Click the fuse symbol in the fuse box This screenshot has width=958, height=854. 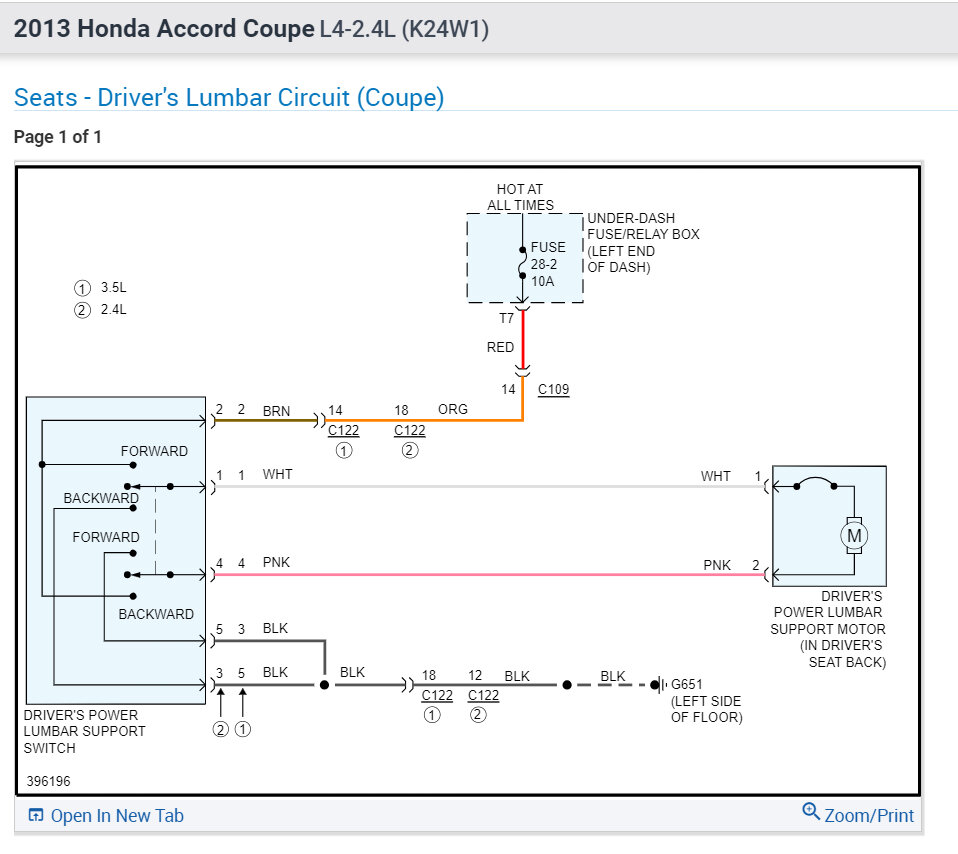point(522,263)
